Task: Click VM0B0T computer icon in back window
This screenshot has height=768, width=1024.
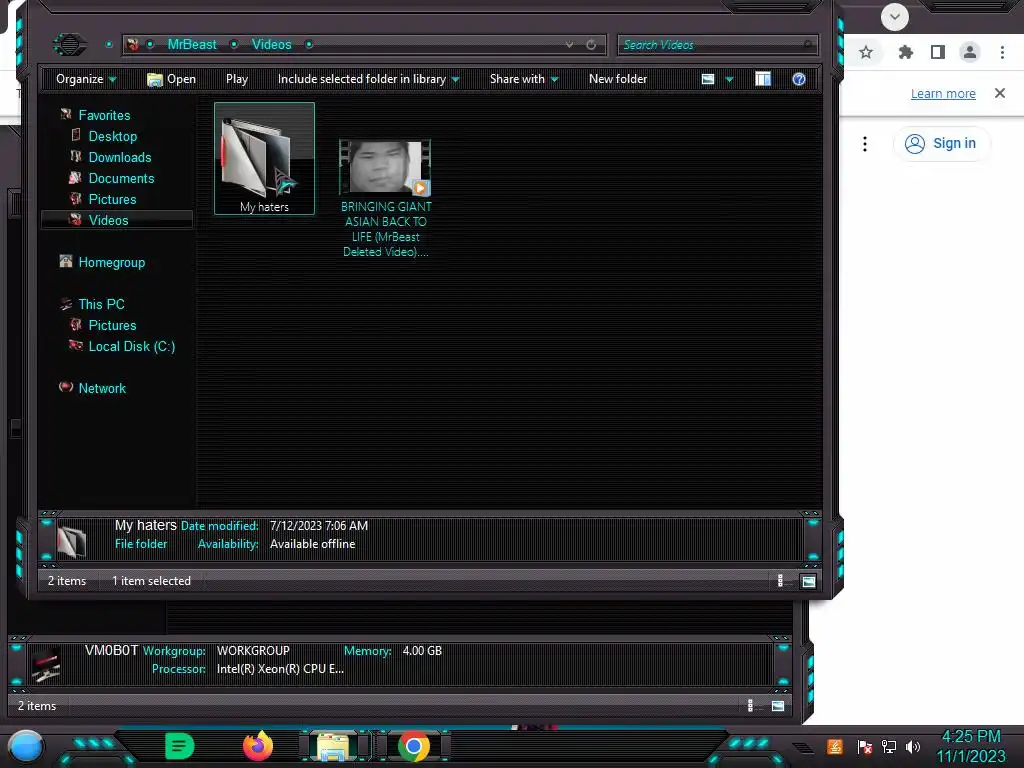Action: tap(46, 664)
